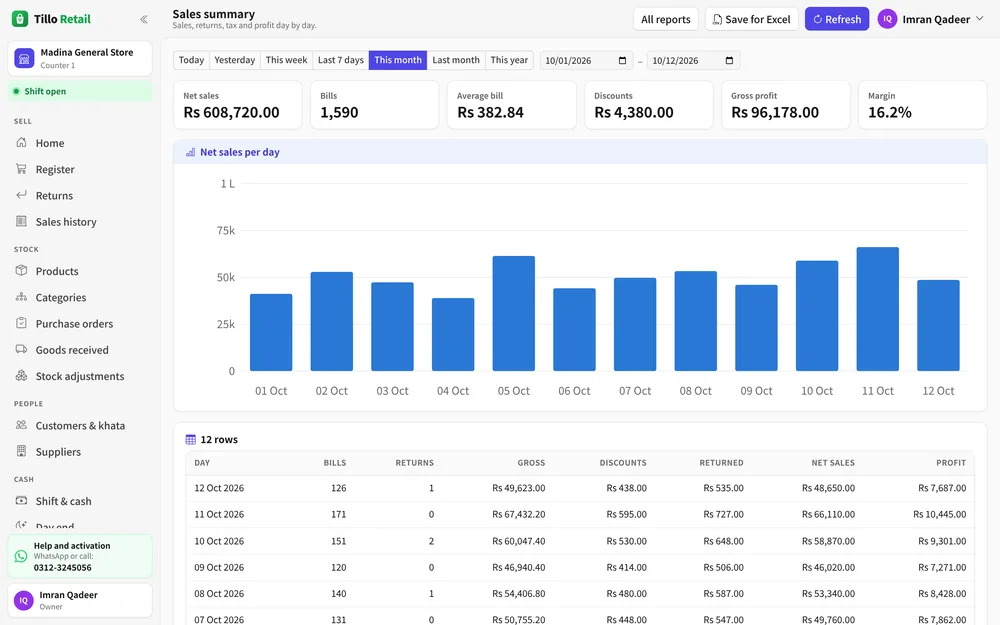Click the 12 Oct 2026 table row
Screen dimensions: 1000x625
580,488
